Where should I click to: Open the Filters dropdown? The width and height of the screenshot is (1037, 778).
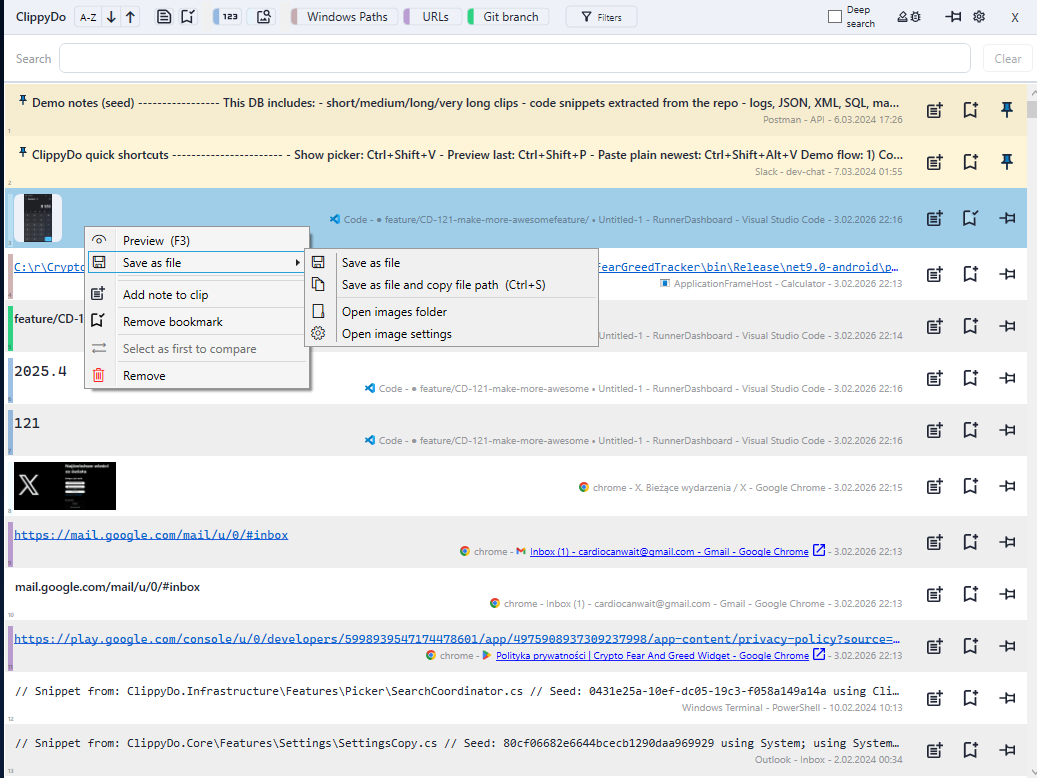point(601,16)
